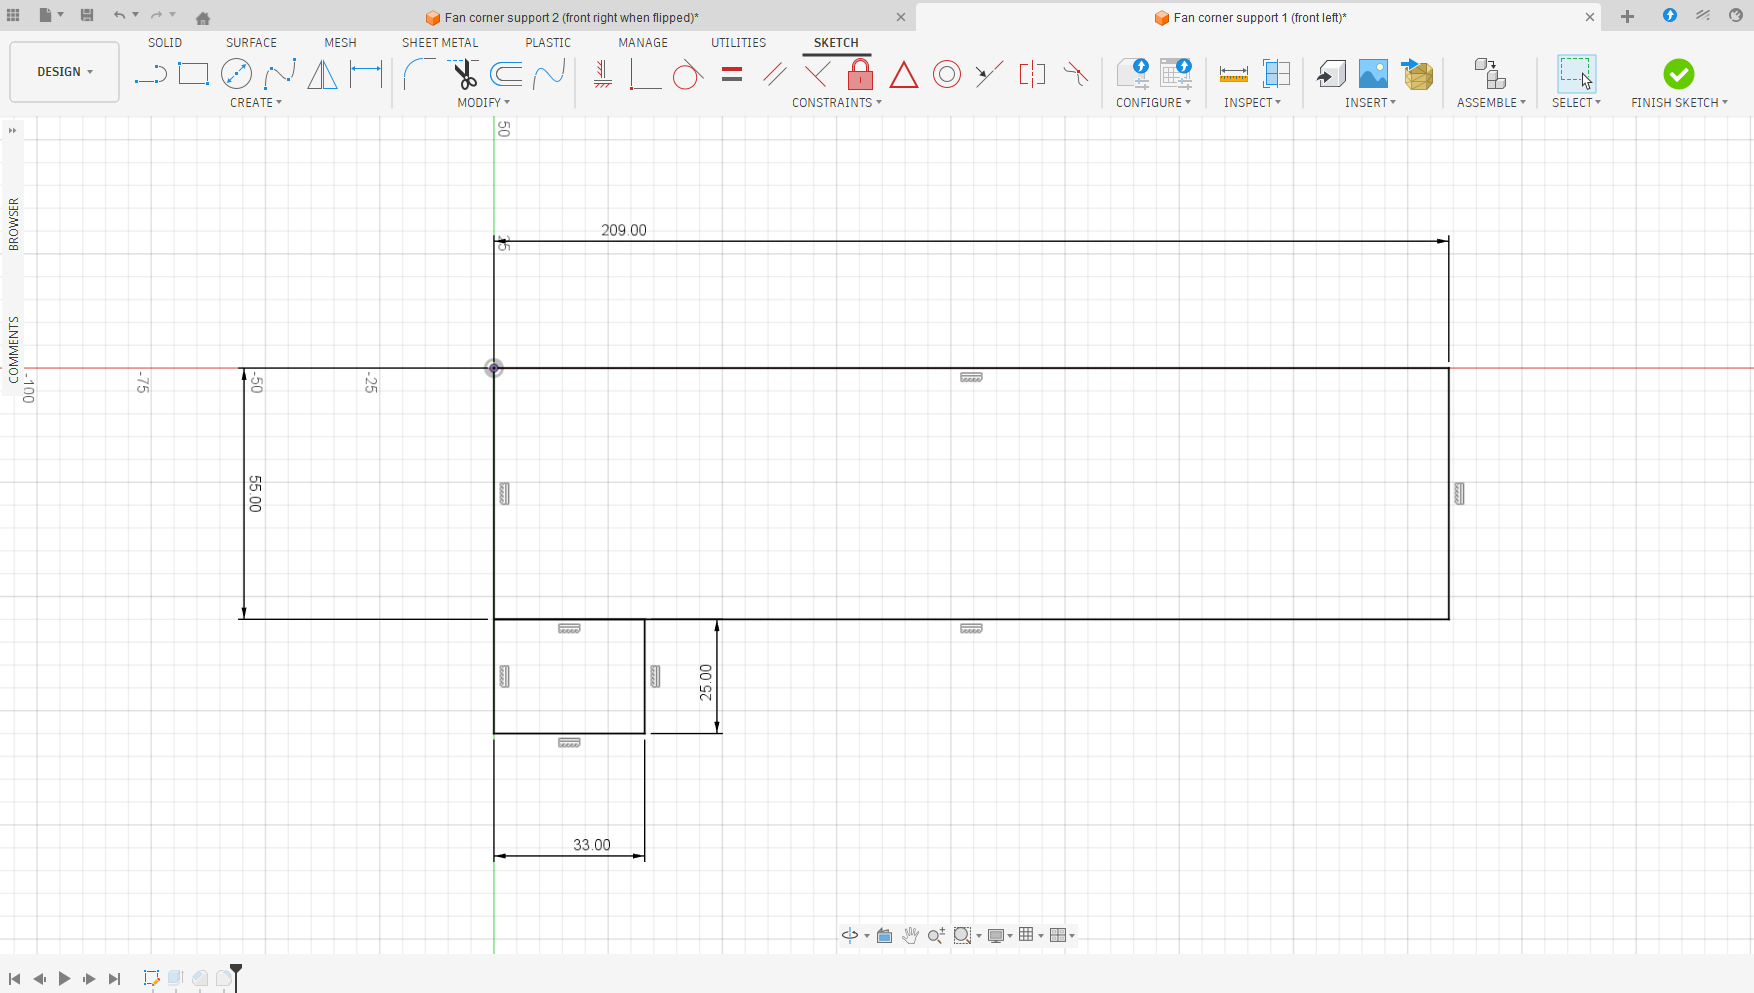
Task: Apply the Equal constraint
Action: click(732, 74)
